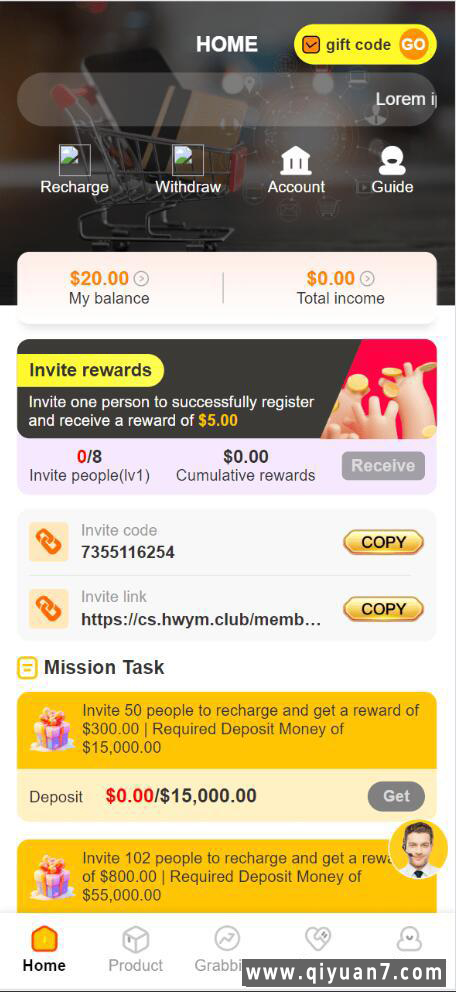This screenshot has height=992, width=456.
Task: Copy the invite link
Action: point(383,609)
